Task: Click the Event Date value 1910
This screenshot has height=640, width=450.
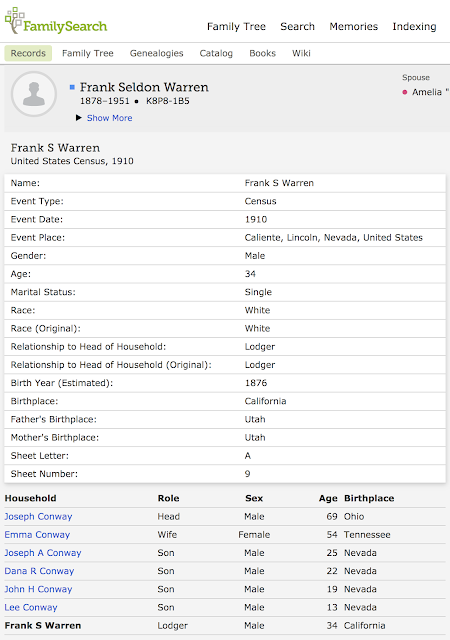Action: click(256, 220)
